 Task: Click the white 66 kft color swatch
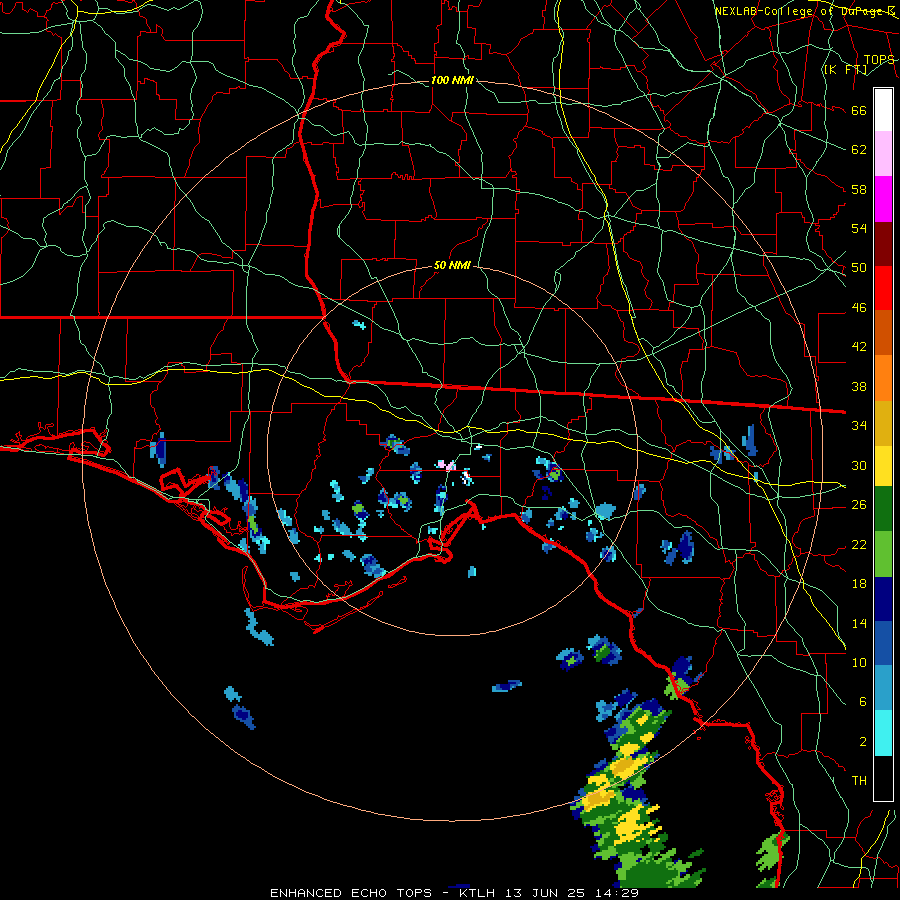click(883, 110)
